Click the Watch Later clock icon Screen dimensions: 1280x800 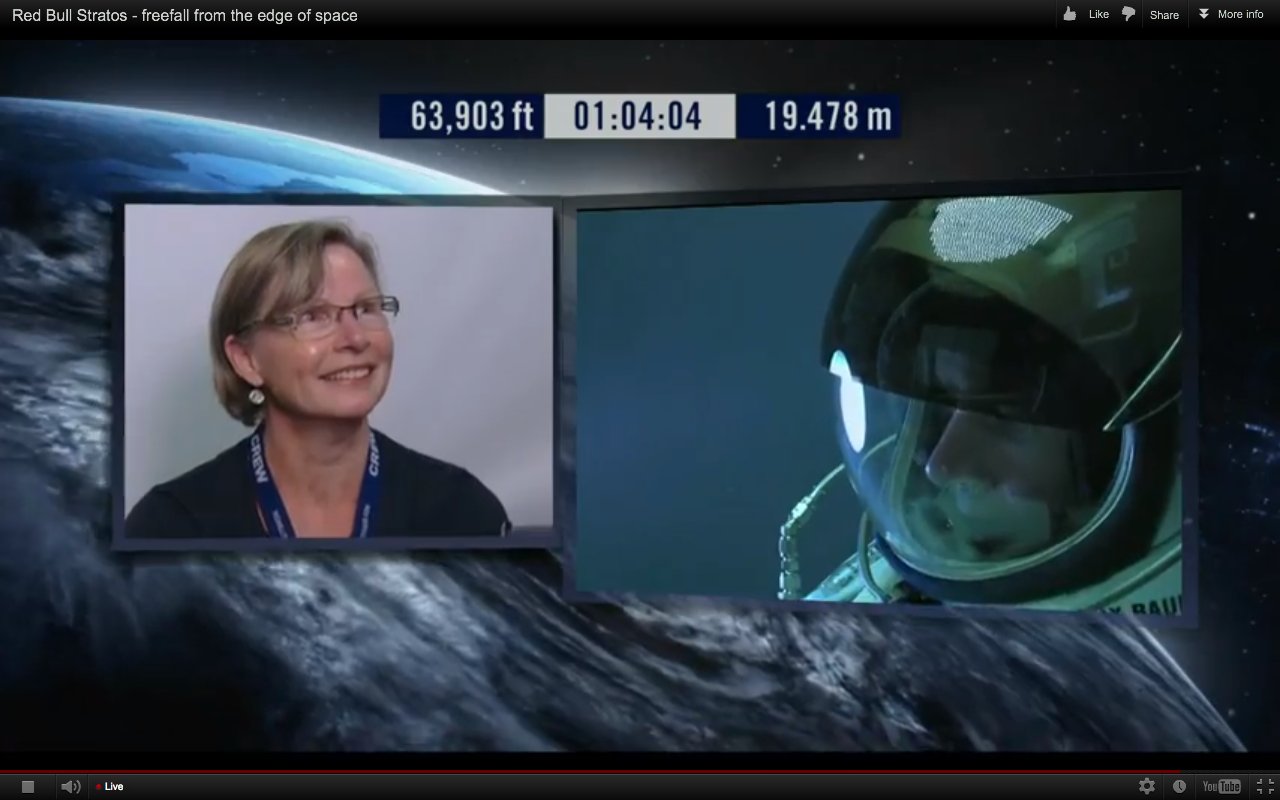(1180, 787)
